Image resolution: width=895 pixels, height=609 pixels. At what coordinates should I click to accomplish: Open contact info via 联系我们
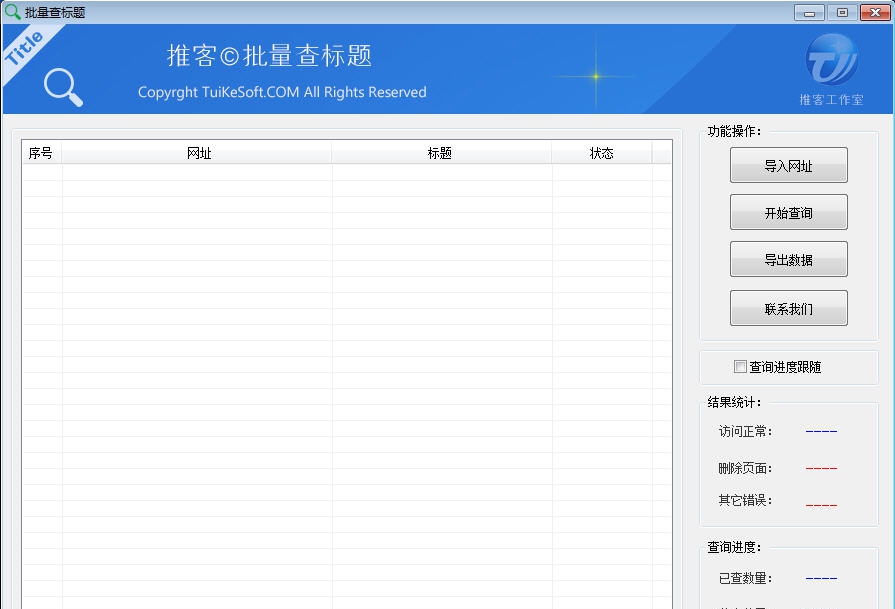[788, 307]
